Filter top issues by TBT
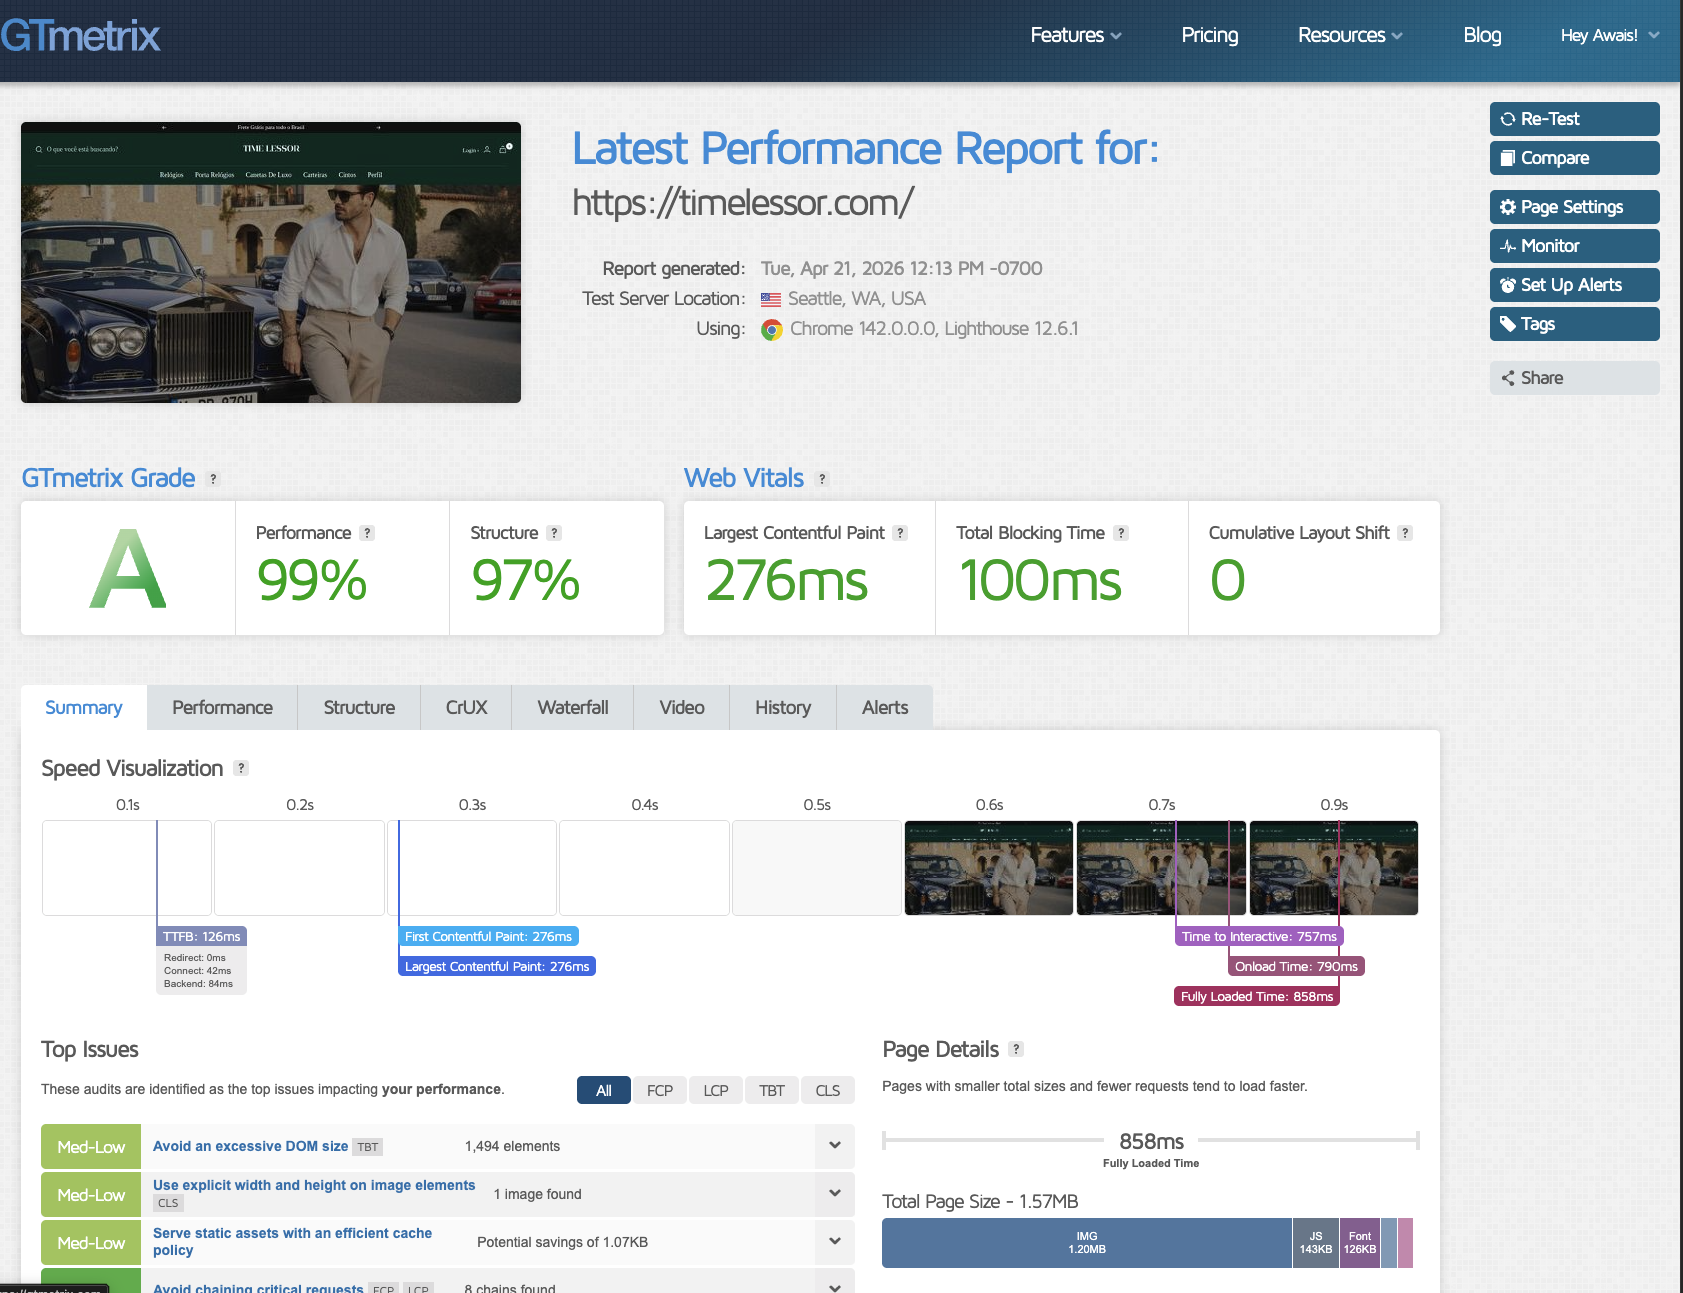 pyautogui.click(x=771, y=1090)
